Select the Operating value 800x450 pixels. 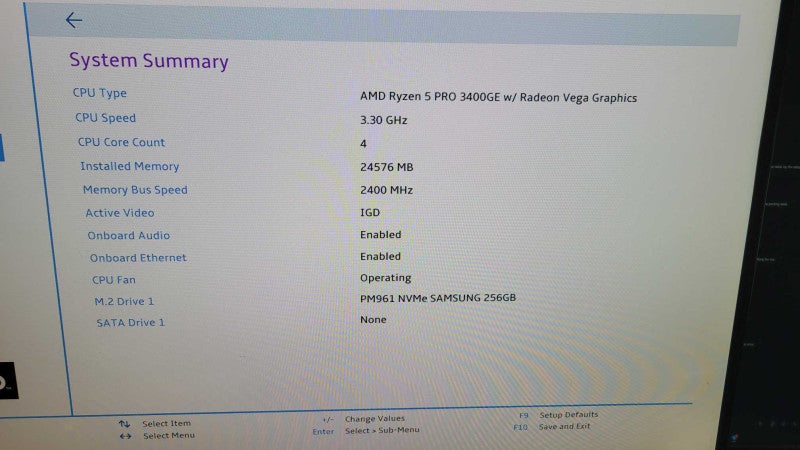coord(386,278)
